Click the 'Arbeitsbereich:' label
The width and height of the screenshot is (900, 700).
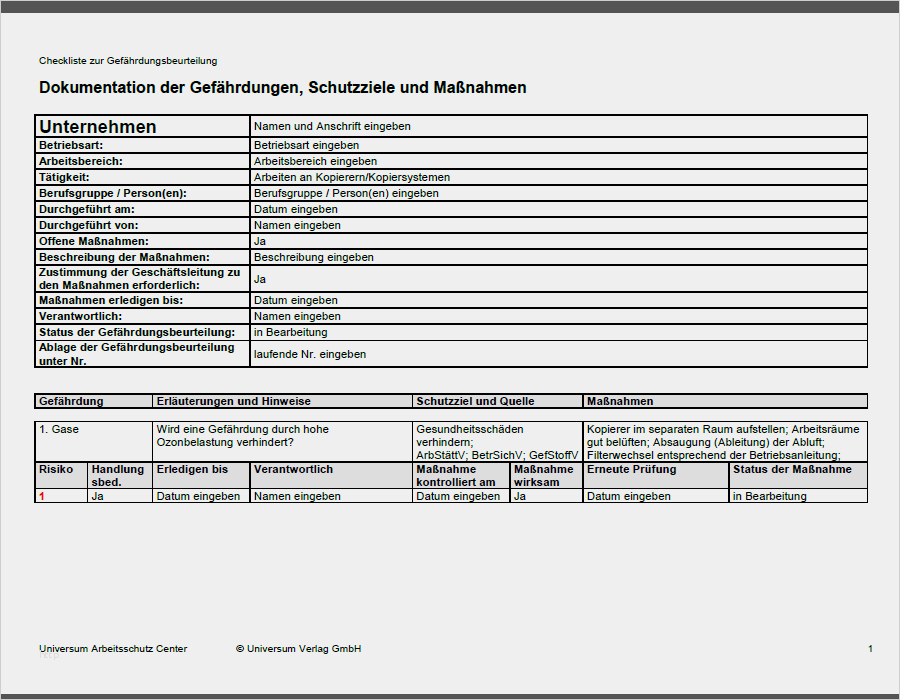coord(81,161)
